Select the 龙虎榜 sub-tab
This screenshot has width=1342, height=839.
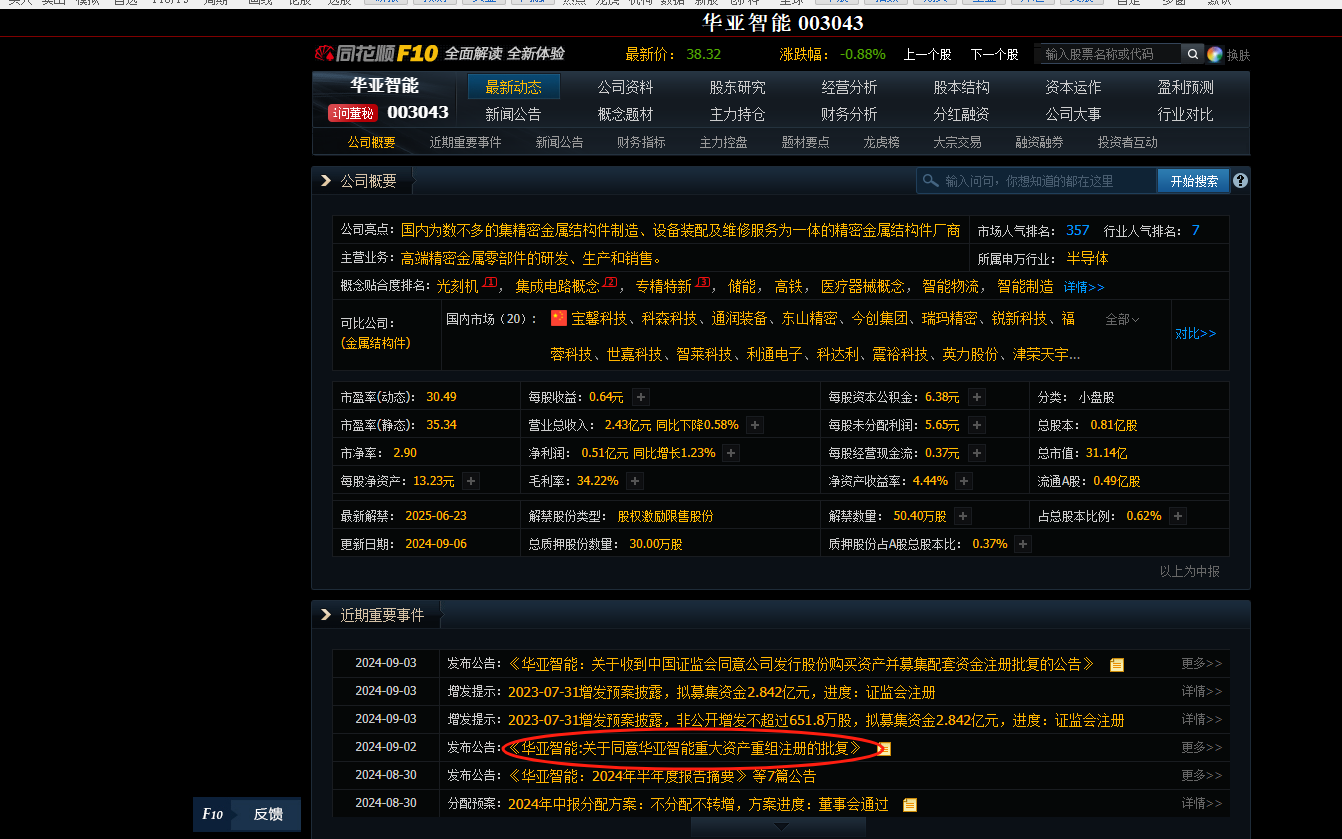point(882,142)
